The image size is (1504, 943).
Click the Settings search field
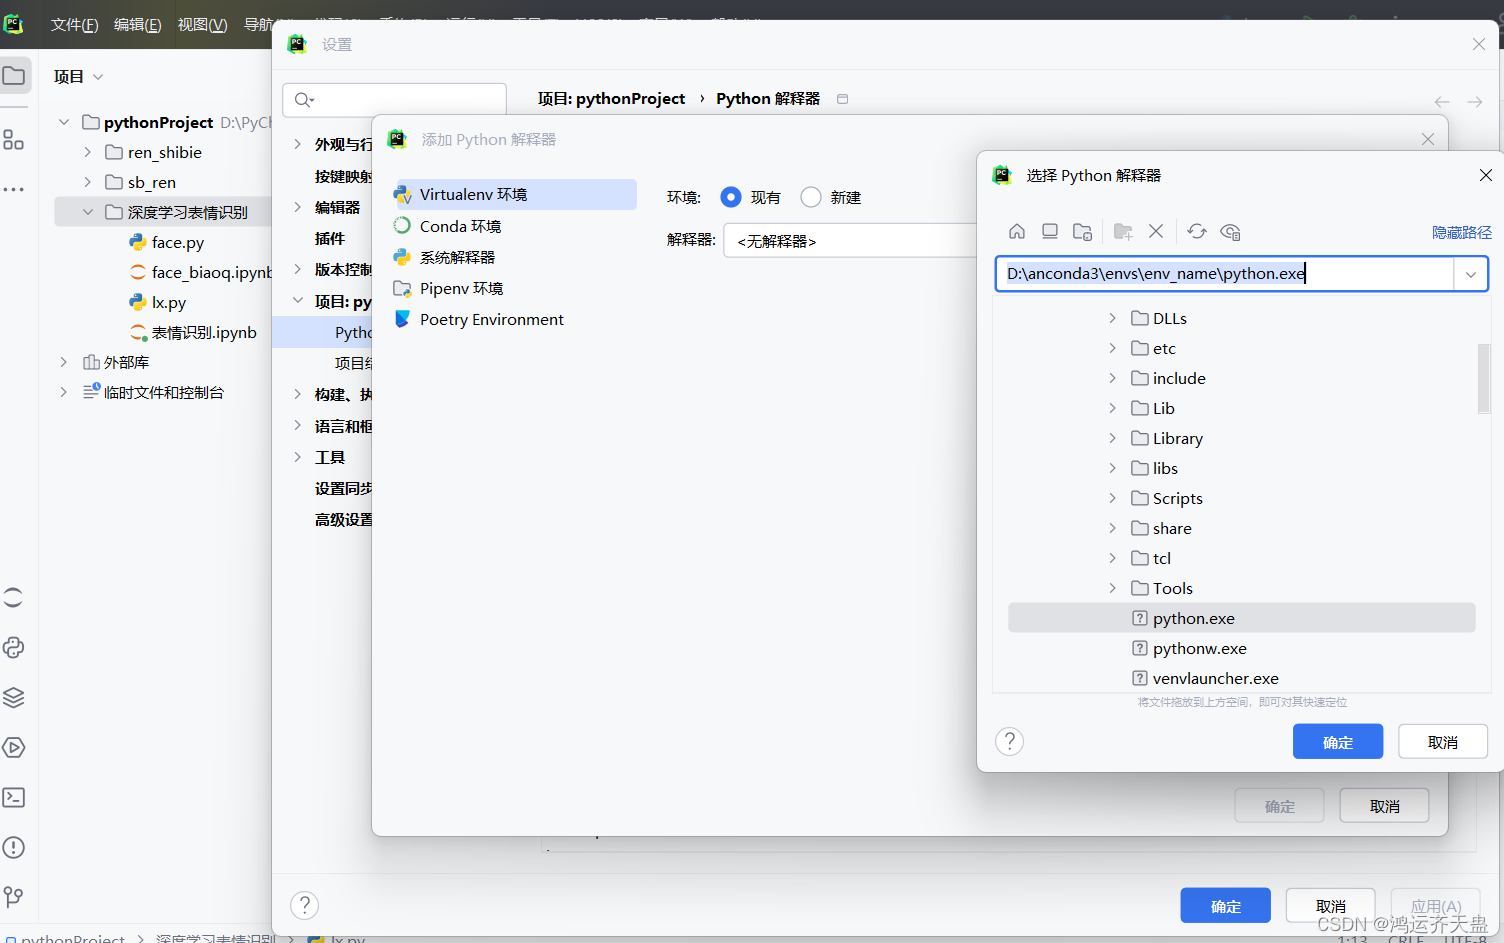tap(395, 100)
